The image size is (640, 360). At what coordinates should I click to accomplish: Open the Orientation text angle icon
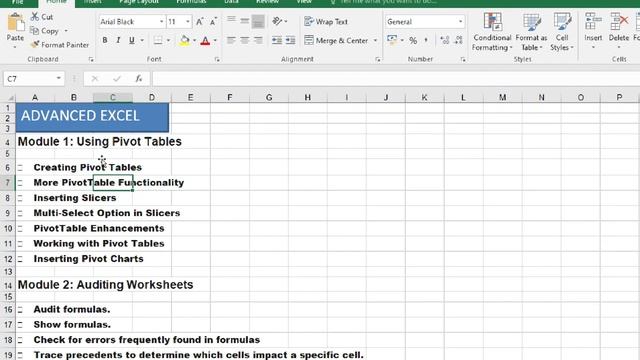(x=277, y=21)
